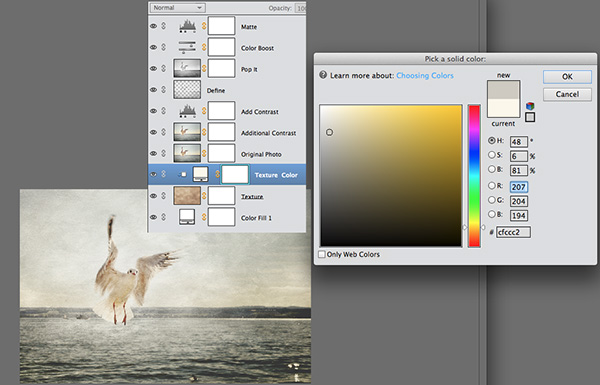Click the small square swatch below the cube icon
This screenshot has height=385, width=600.
pos(530,117)
